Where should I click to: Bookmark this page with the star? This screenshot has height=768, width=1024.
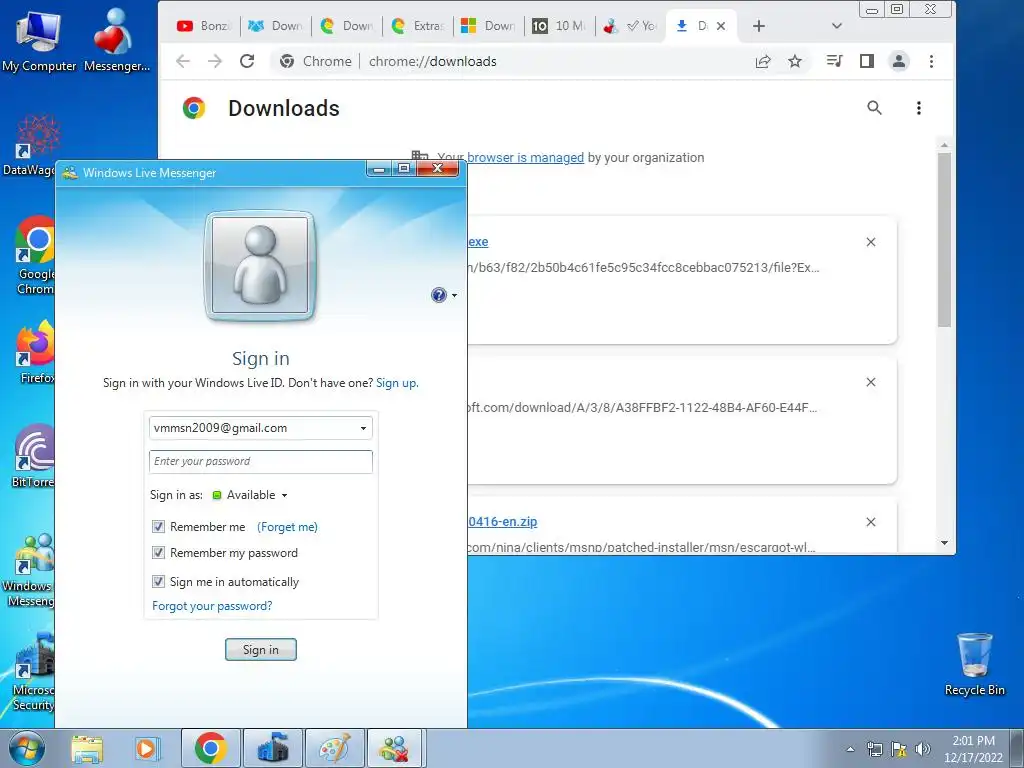tap(795, 61)
